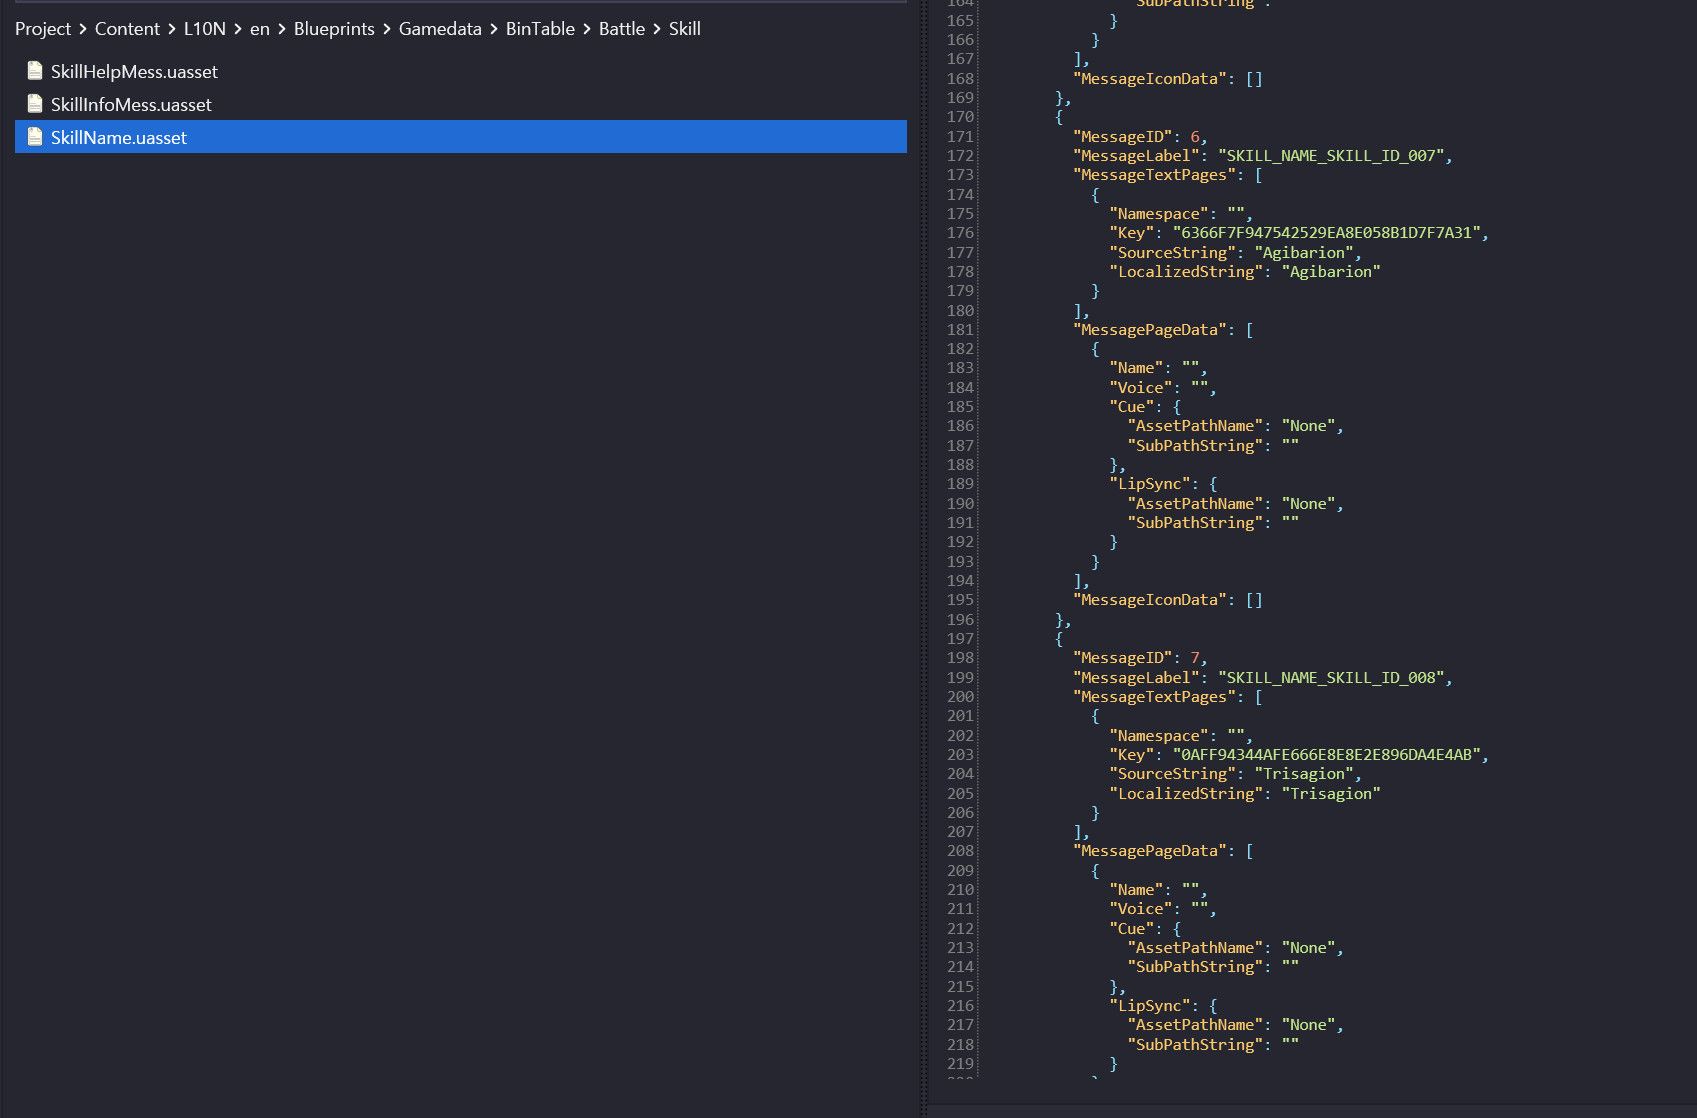This screenshot has height=1118, width=1697.
Task: Go to Skill breadcrumb folder
Action: click(685, 29)
